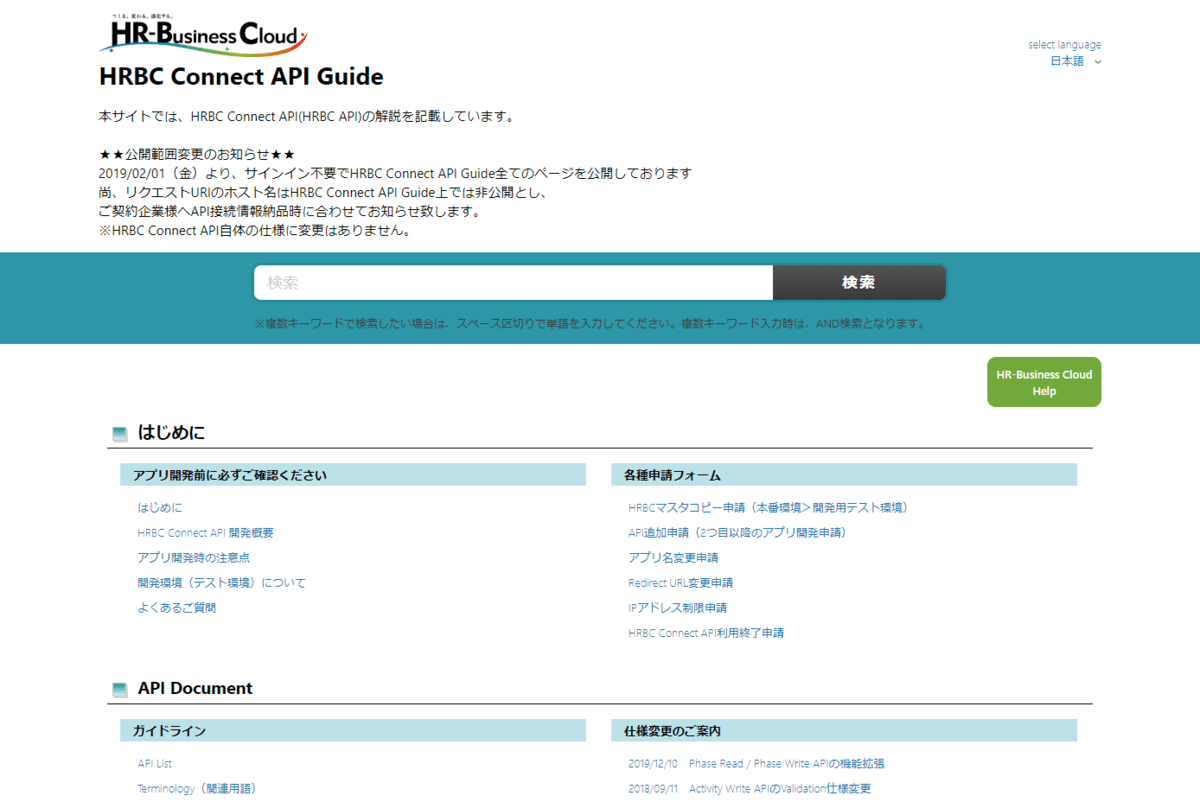
Task: Open the API List link
Action: coord(155,764)
